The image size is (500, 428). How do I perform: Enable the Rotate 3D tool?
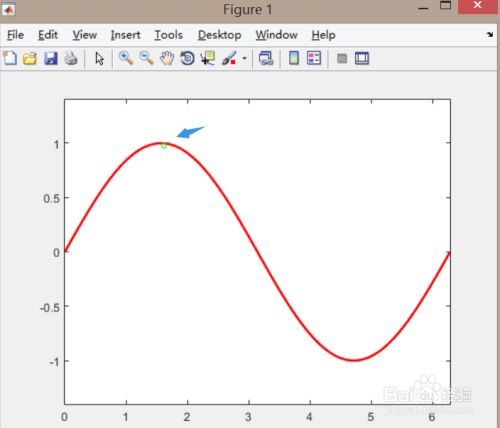187,59
